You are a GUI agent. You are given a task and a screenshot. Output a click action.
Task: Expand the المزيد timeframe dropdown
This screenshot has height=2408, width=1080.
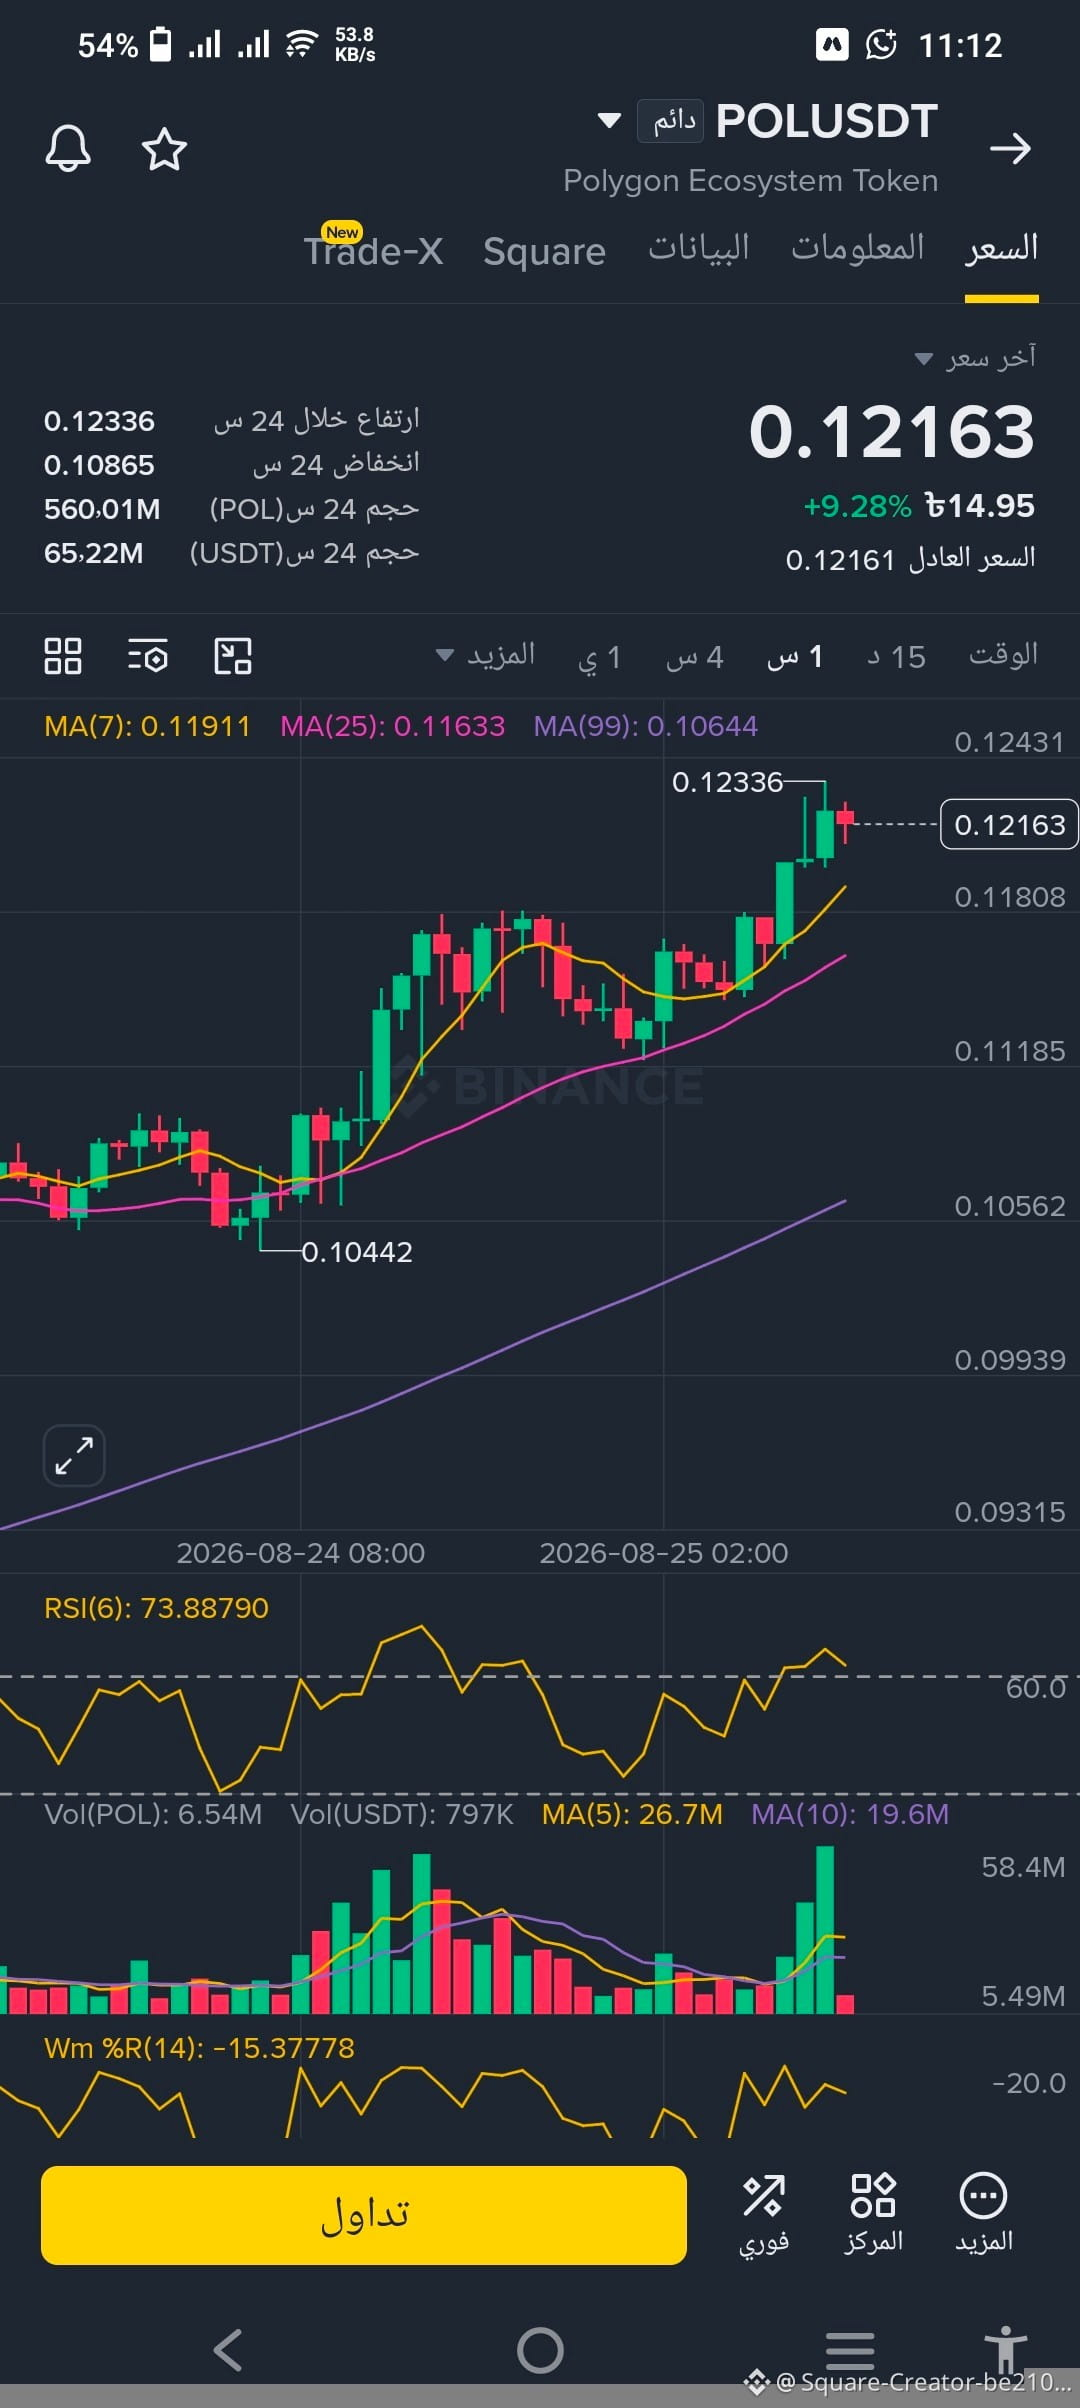tap(486, 655)
